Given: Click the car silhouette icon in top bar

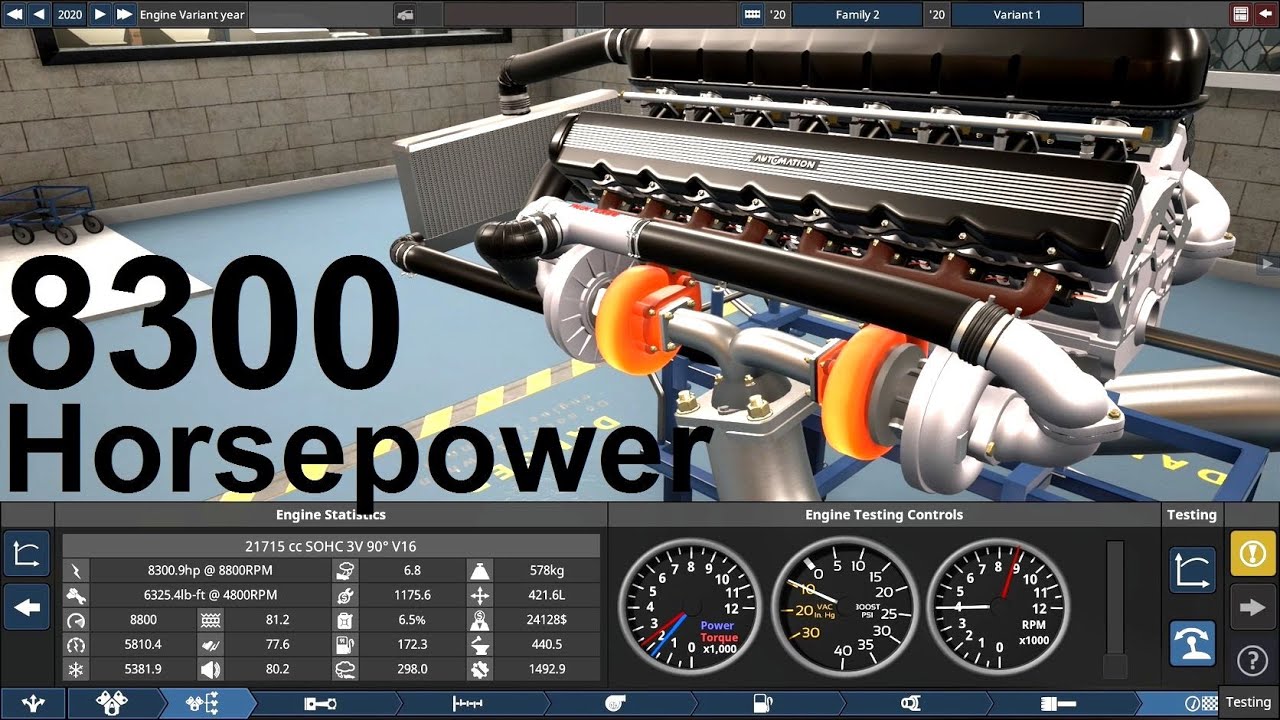Looking at the screenshot, I should pyautogui.click(x=404, y=14).
